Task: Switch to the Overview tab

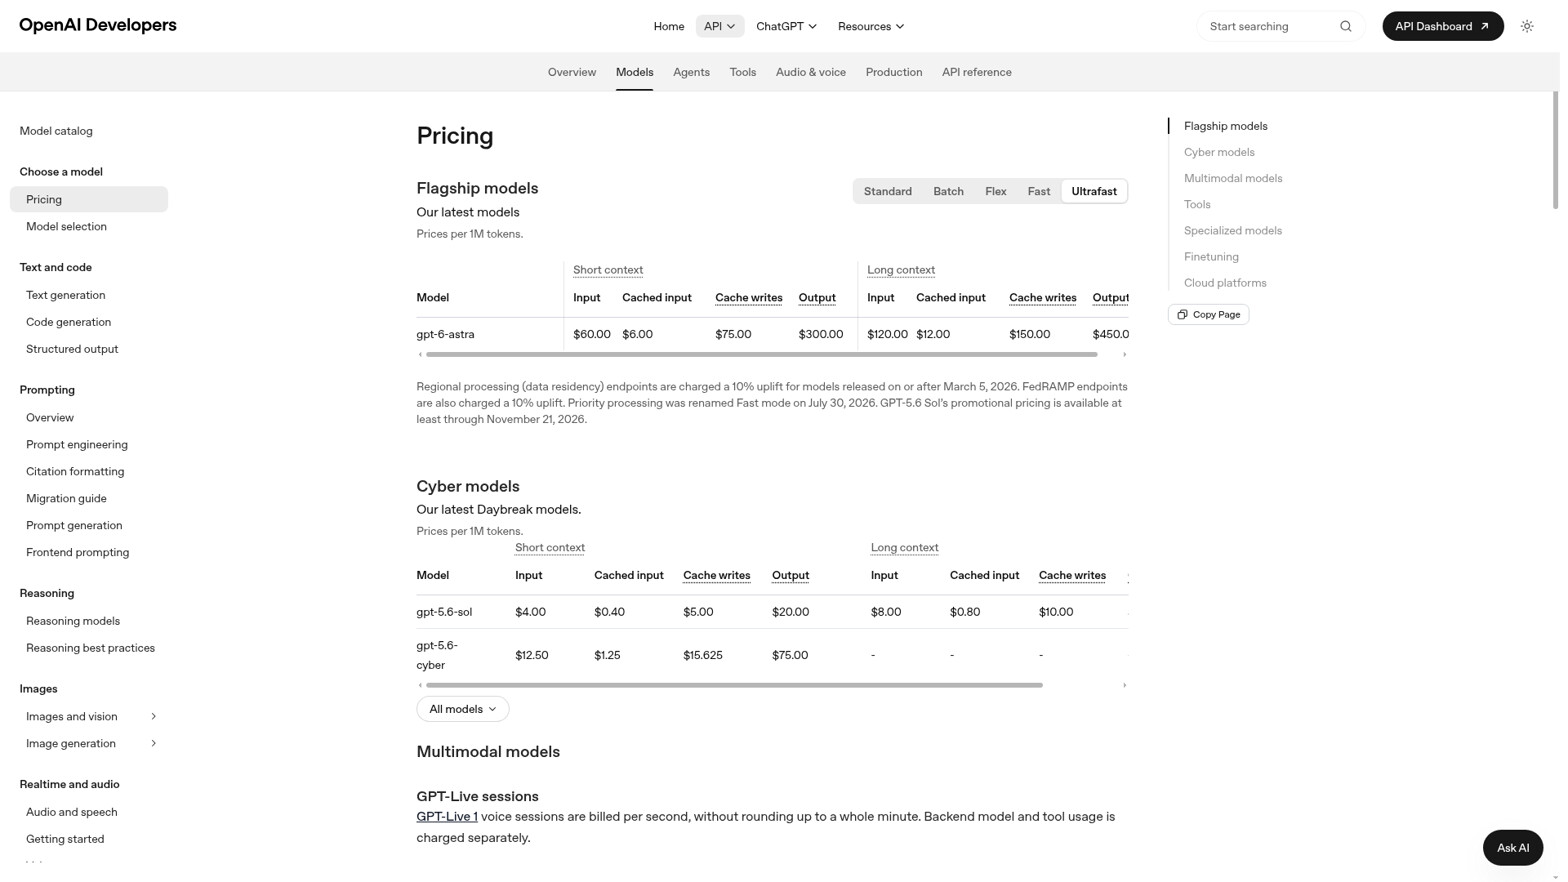Action: coord(571,72)
